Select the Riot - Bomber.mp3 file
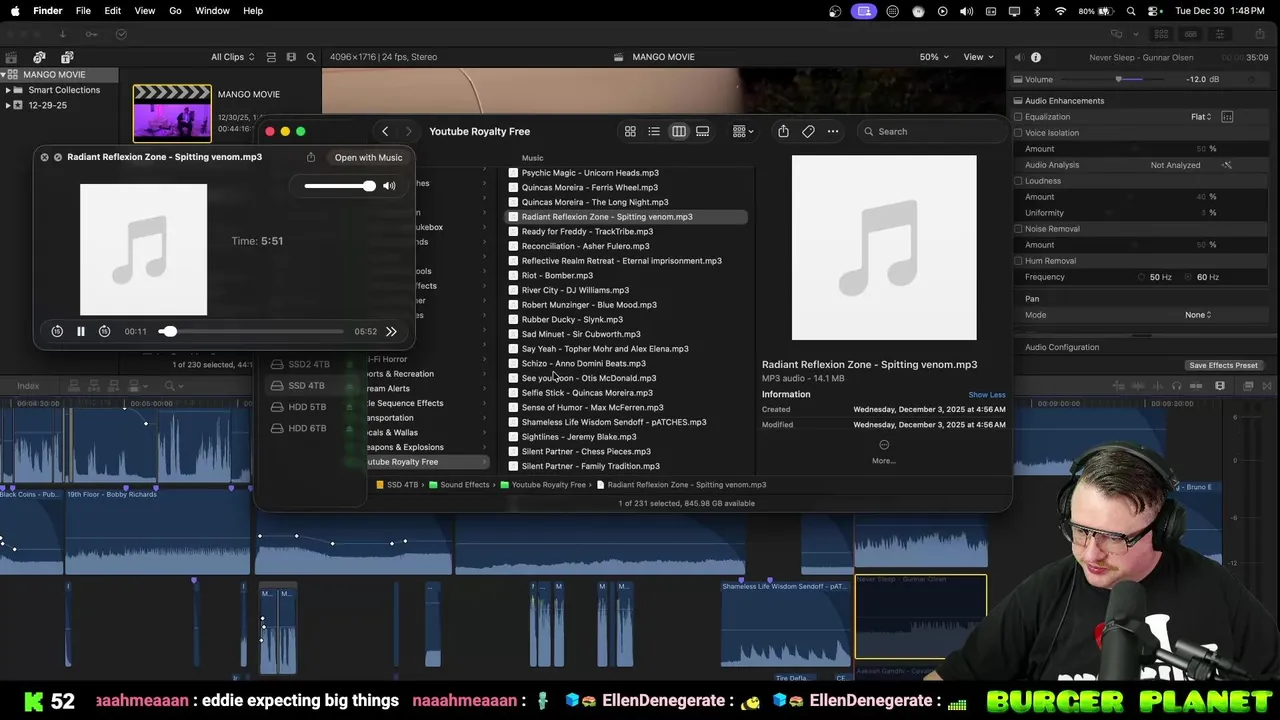 coord(557,275)
